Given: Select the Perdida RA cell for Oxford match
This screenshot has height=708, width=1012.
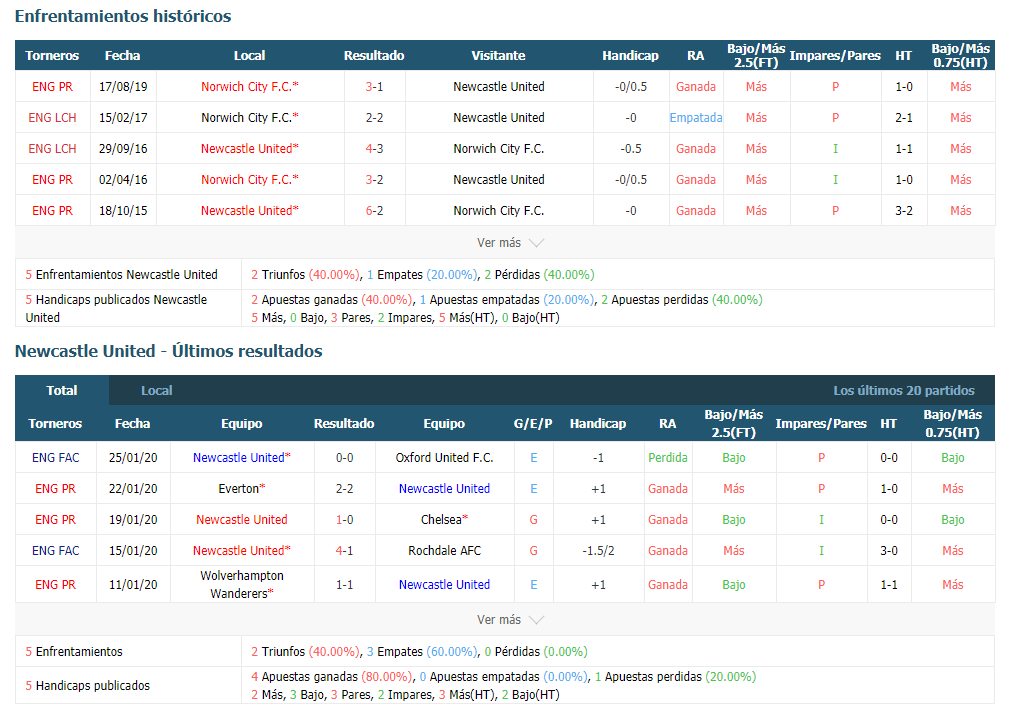Looking at the screenshot, I should click(x=668, y=458).
